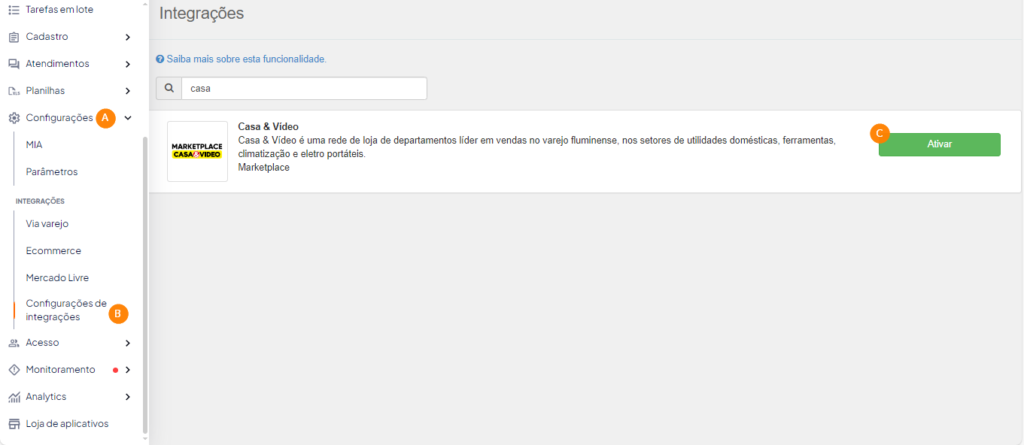Click the Configurações gear icon
This screenshot has height=445, width=1024.
click(x=13, y=118)
